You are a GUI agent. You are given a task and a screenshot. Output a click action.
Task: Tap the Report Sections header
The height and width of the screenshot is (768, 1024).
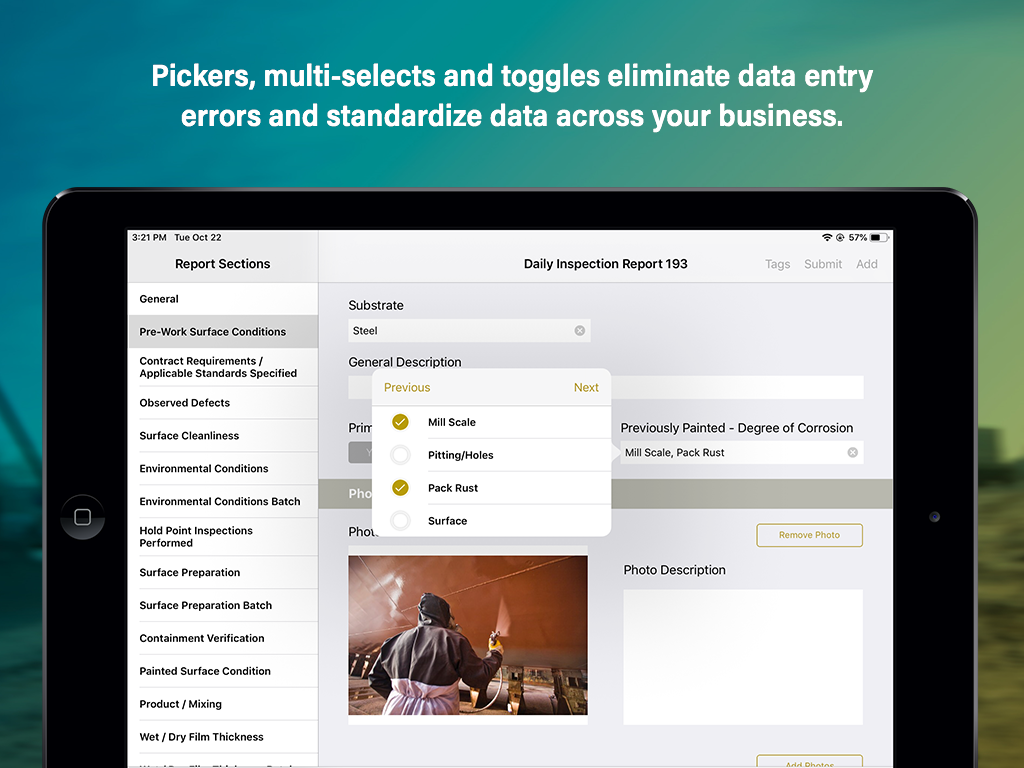coord(223,264)
